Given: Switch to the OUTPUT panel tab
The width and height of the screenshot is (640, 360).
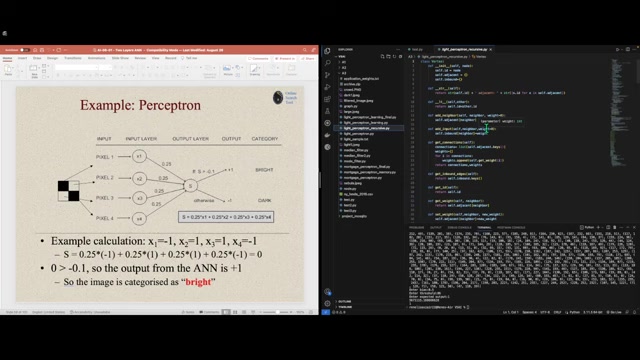Looking at the screenshot, I should coord(436,227).
